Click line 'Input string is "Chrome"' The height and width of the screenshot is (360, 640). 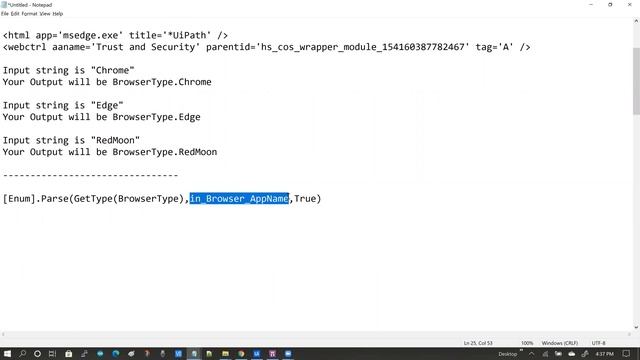[69, 70]
